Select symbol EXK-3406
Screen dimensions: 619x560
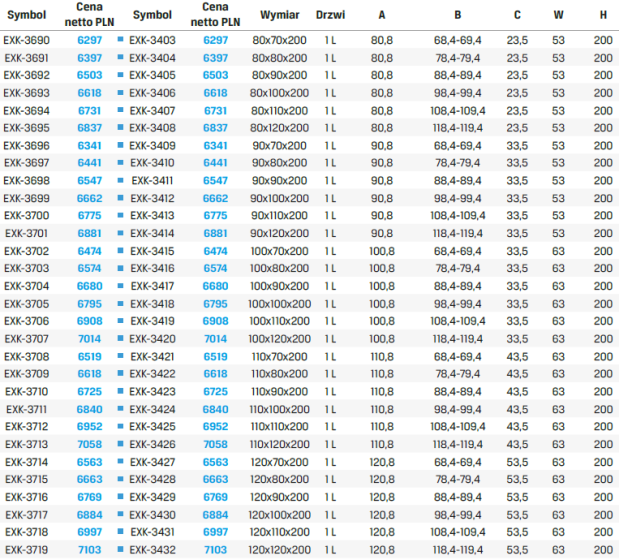[152, 93]
